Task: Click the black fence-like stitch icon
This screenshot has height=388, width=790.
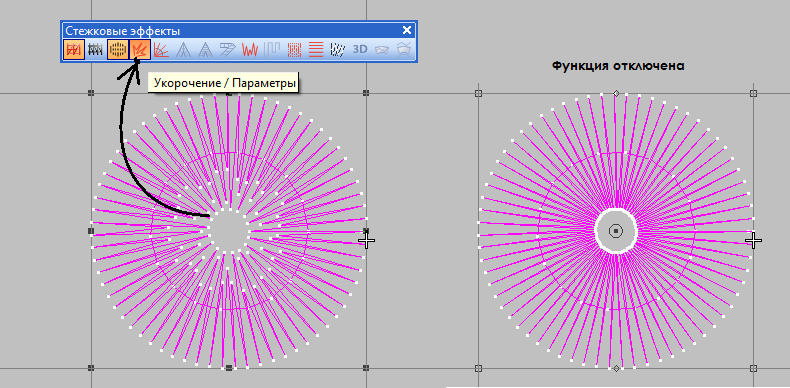Action: [x=95, y=49]
